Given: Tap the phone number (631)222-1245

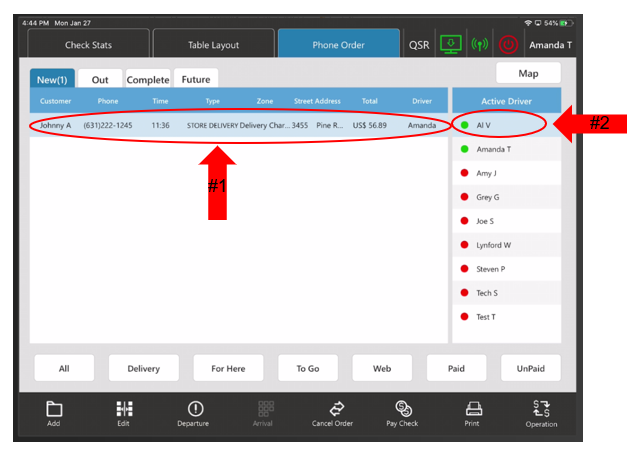Looking at the screenshot, I should [108, 125].
